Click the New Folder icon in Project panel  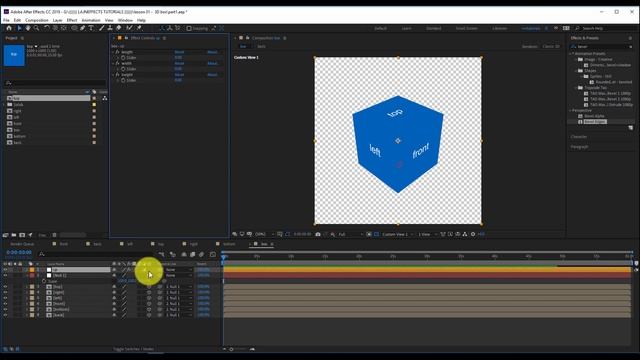click(14, 235)
